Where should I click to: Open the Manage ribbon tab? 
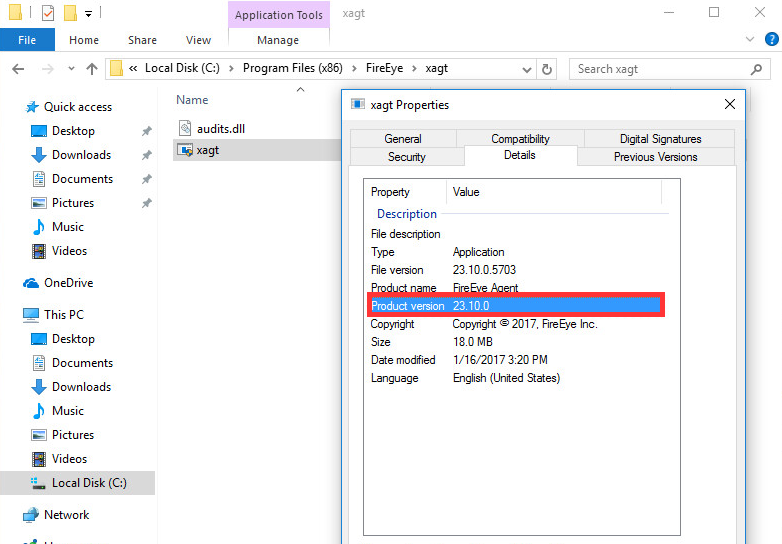tap(278, 40)
